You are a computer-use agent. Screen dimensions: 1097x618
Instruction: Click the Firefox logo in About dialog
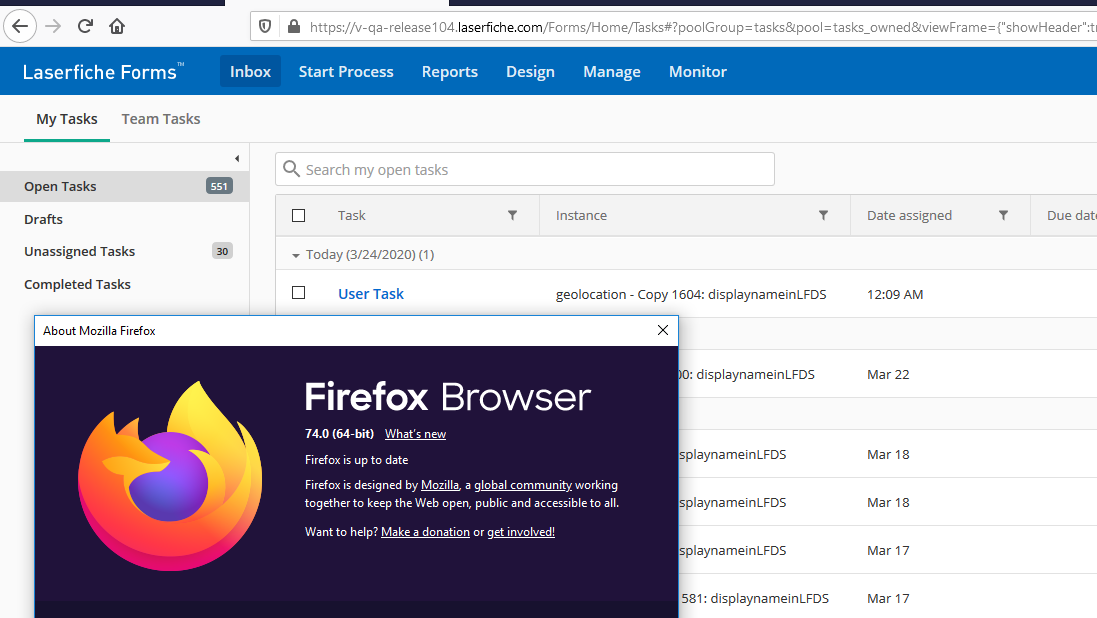pos(170,476)
